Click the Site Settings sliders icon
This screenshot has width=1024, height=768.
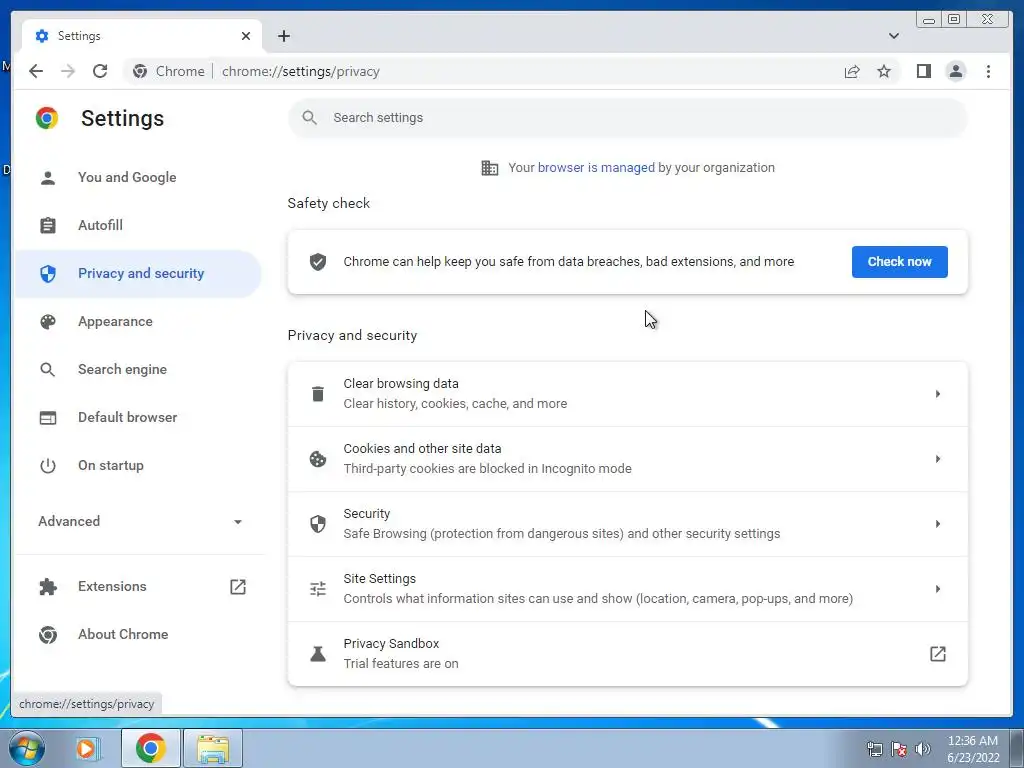(x=318, y=589)
